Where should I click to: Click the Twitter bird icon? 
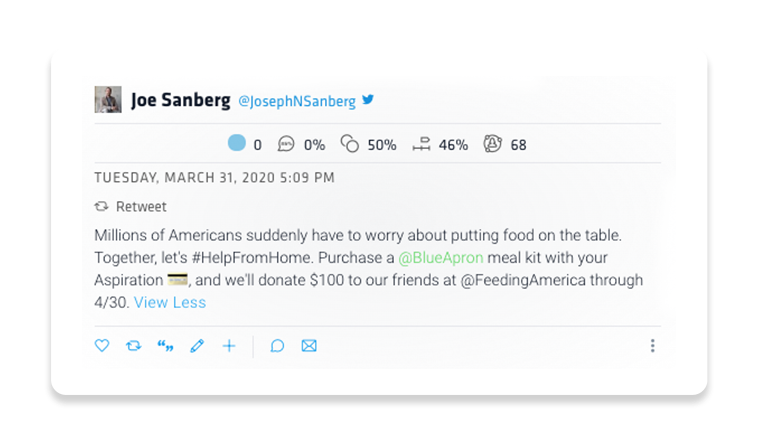368,100
